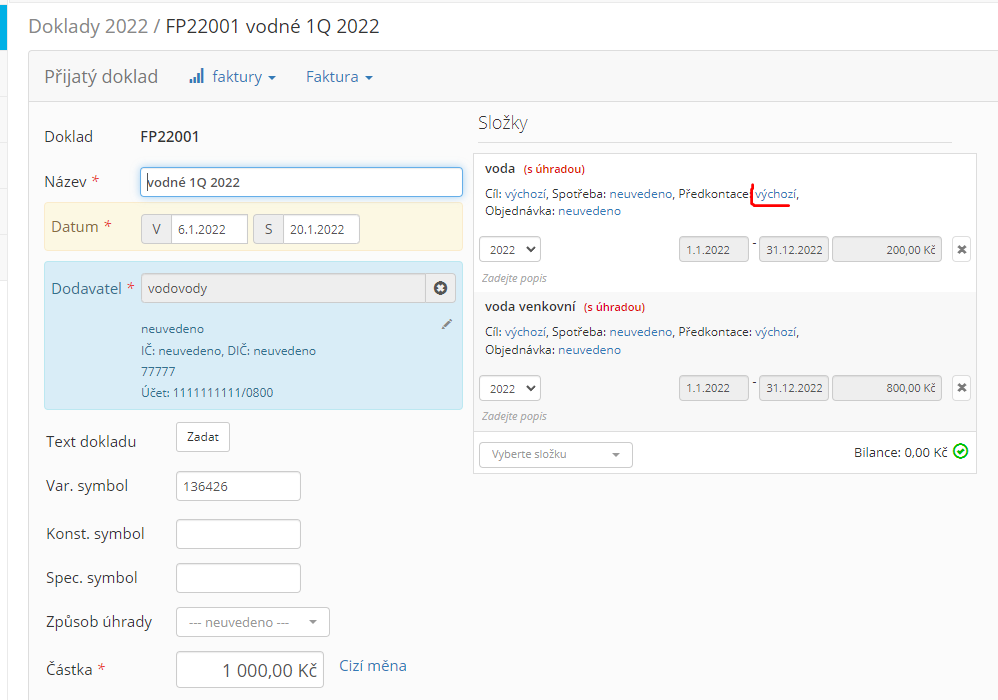Click Předkontace výchozí link in voda item
Screen dimensions: 998x700
point(775,194)
